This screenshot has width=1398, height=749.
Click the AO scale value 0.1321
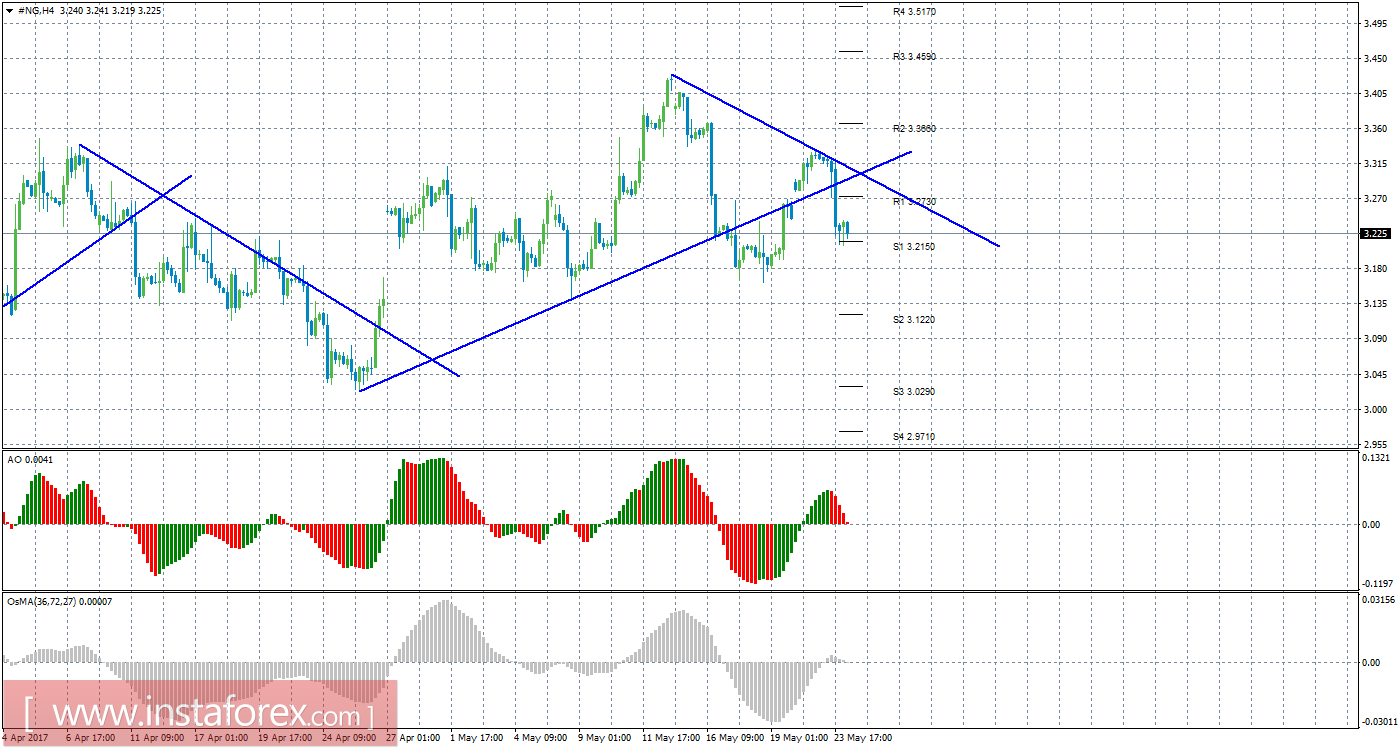pos(1376,458)
